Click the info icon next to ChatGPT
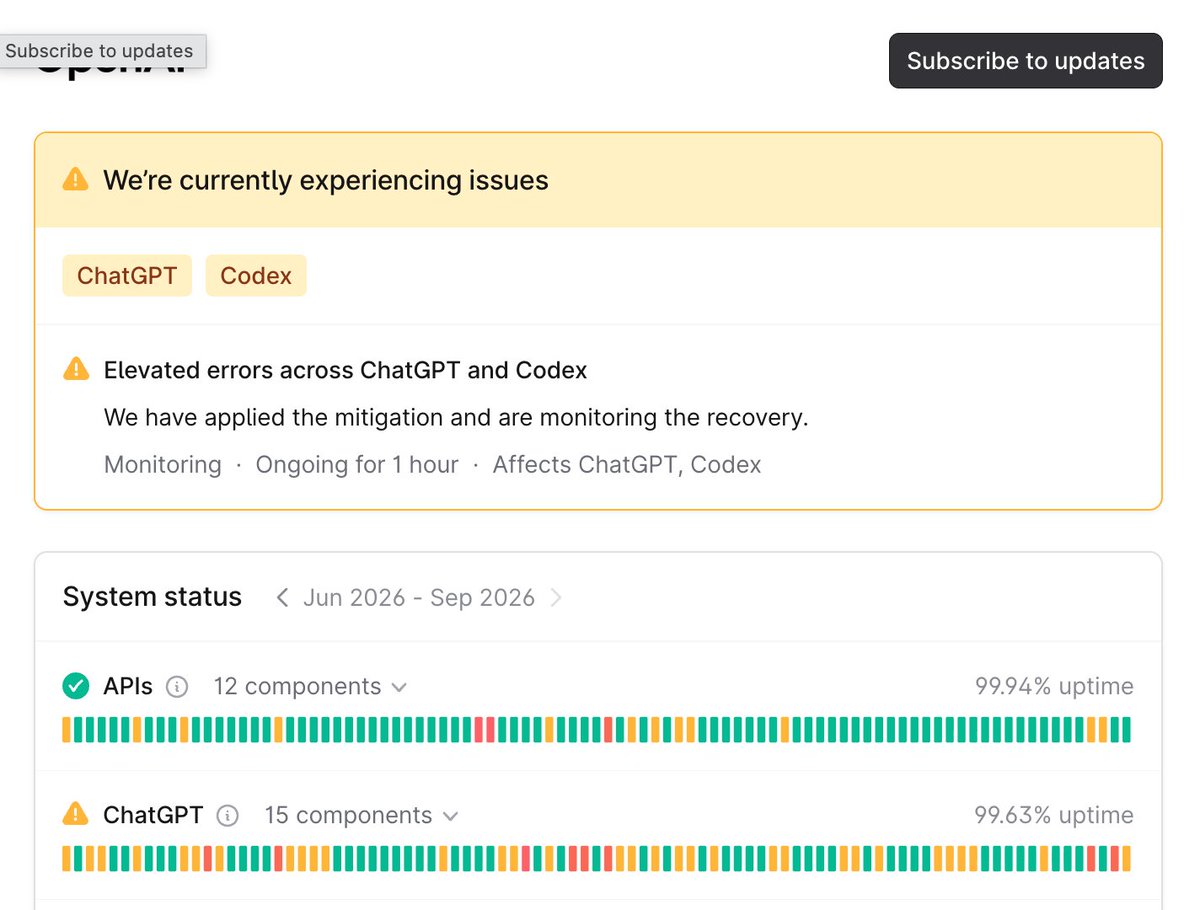The image size is (1200, 910). 228,816
